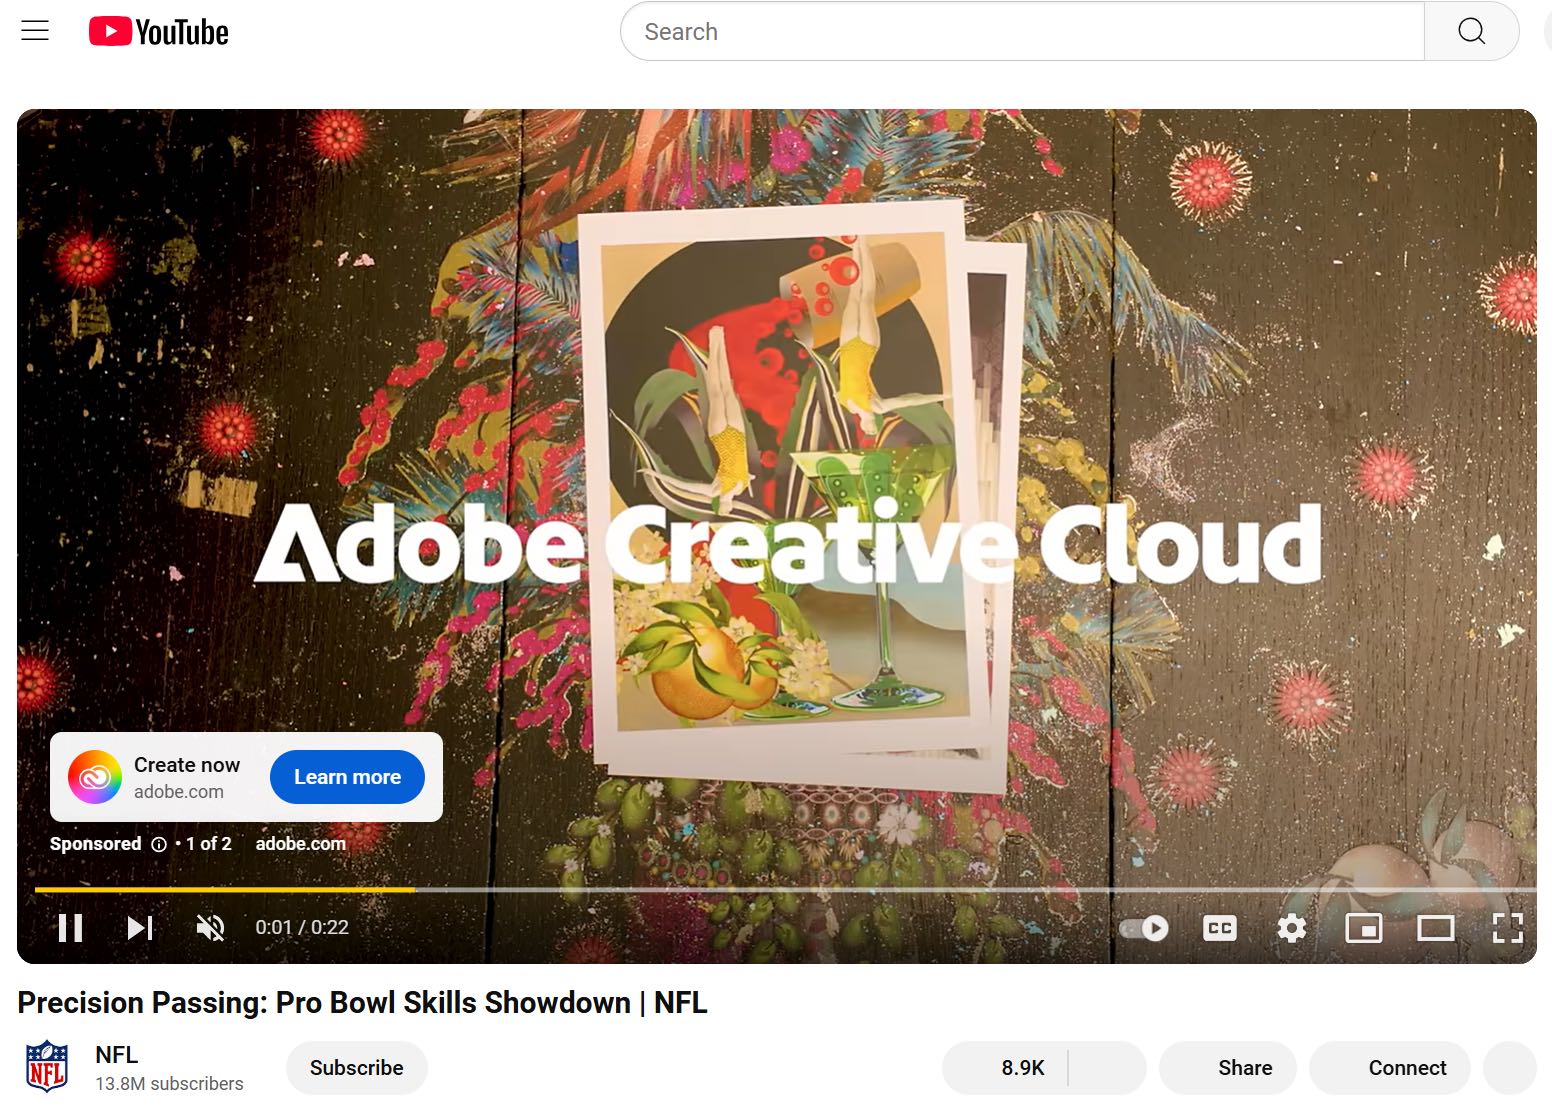The height and width of the screenshot is (1117, 1552).
Task: Open the NFL channel avatar
Action: tap(48, 1067)
